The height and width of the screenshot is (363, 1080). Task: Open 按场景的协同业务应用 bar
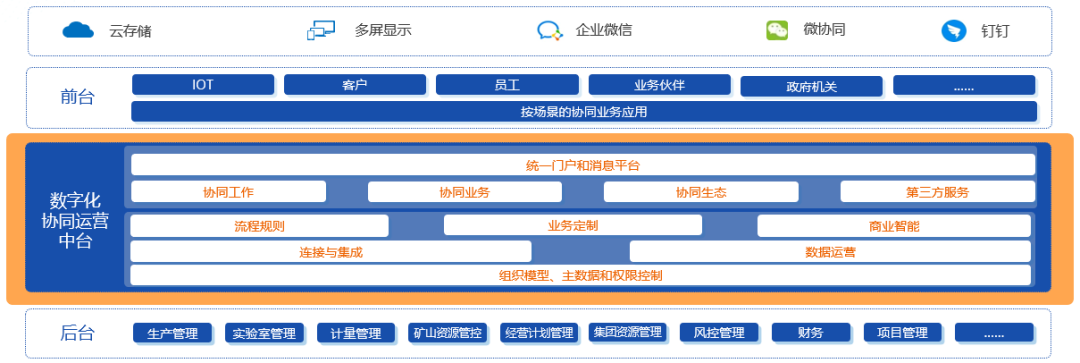point(584,112)
